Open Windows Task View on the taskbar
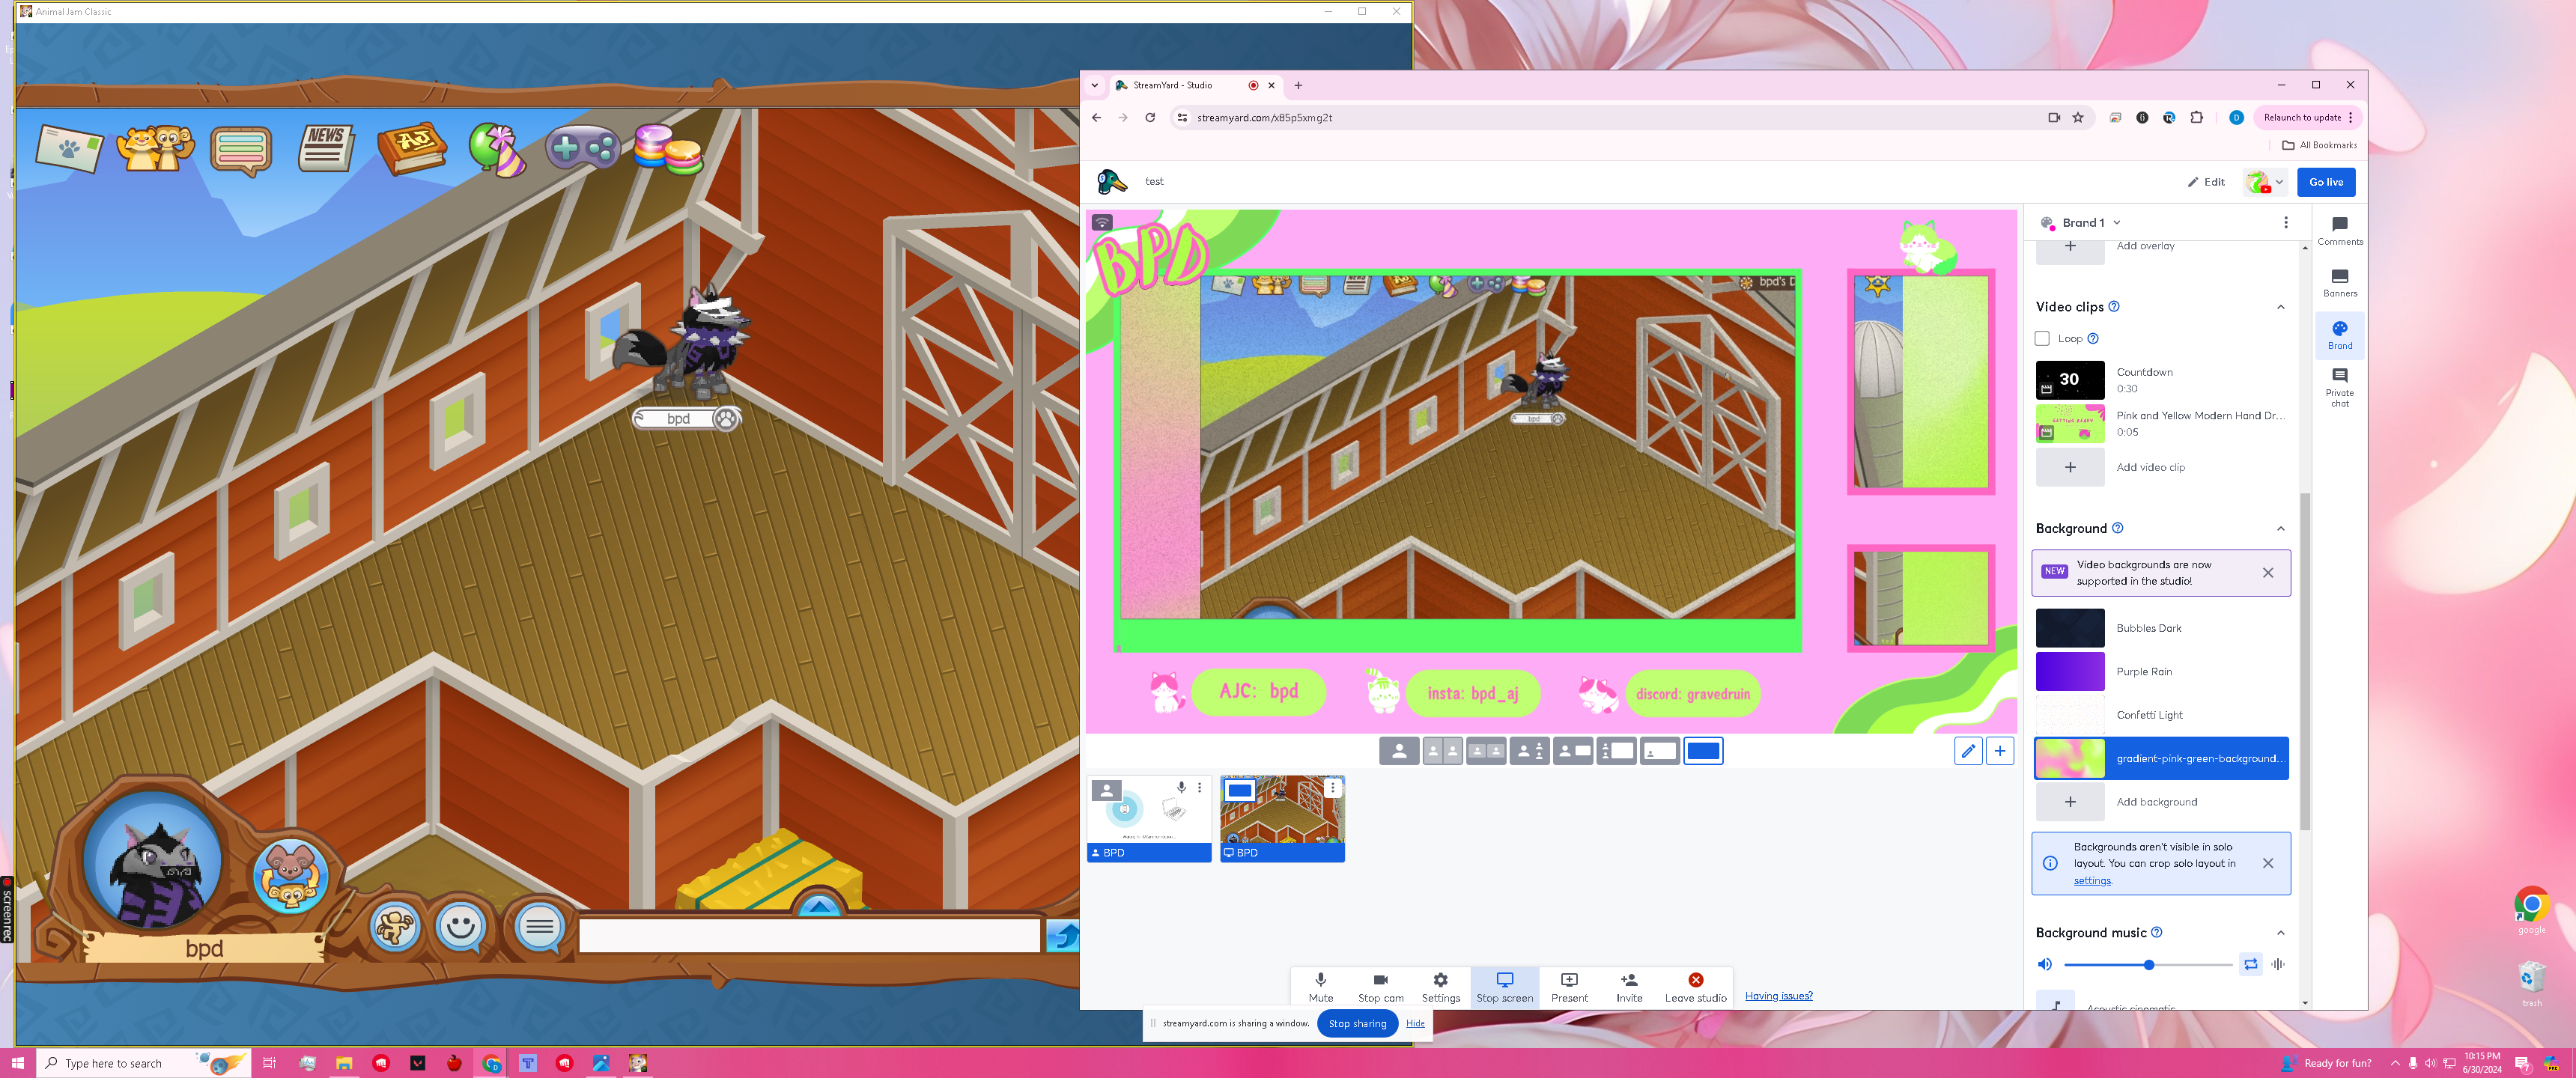 [269, 1063]
